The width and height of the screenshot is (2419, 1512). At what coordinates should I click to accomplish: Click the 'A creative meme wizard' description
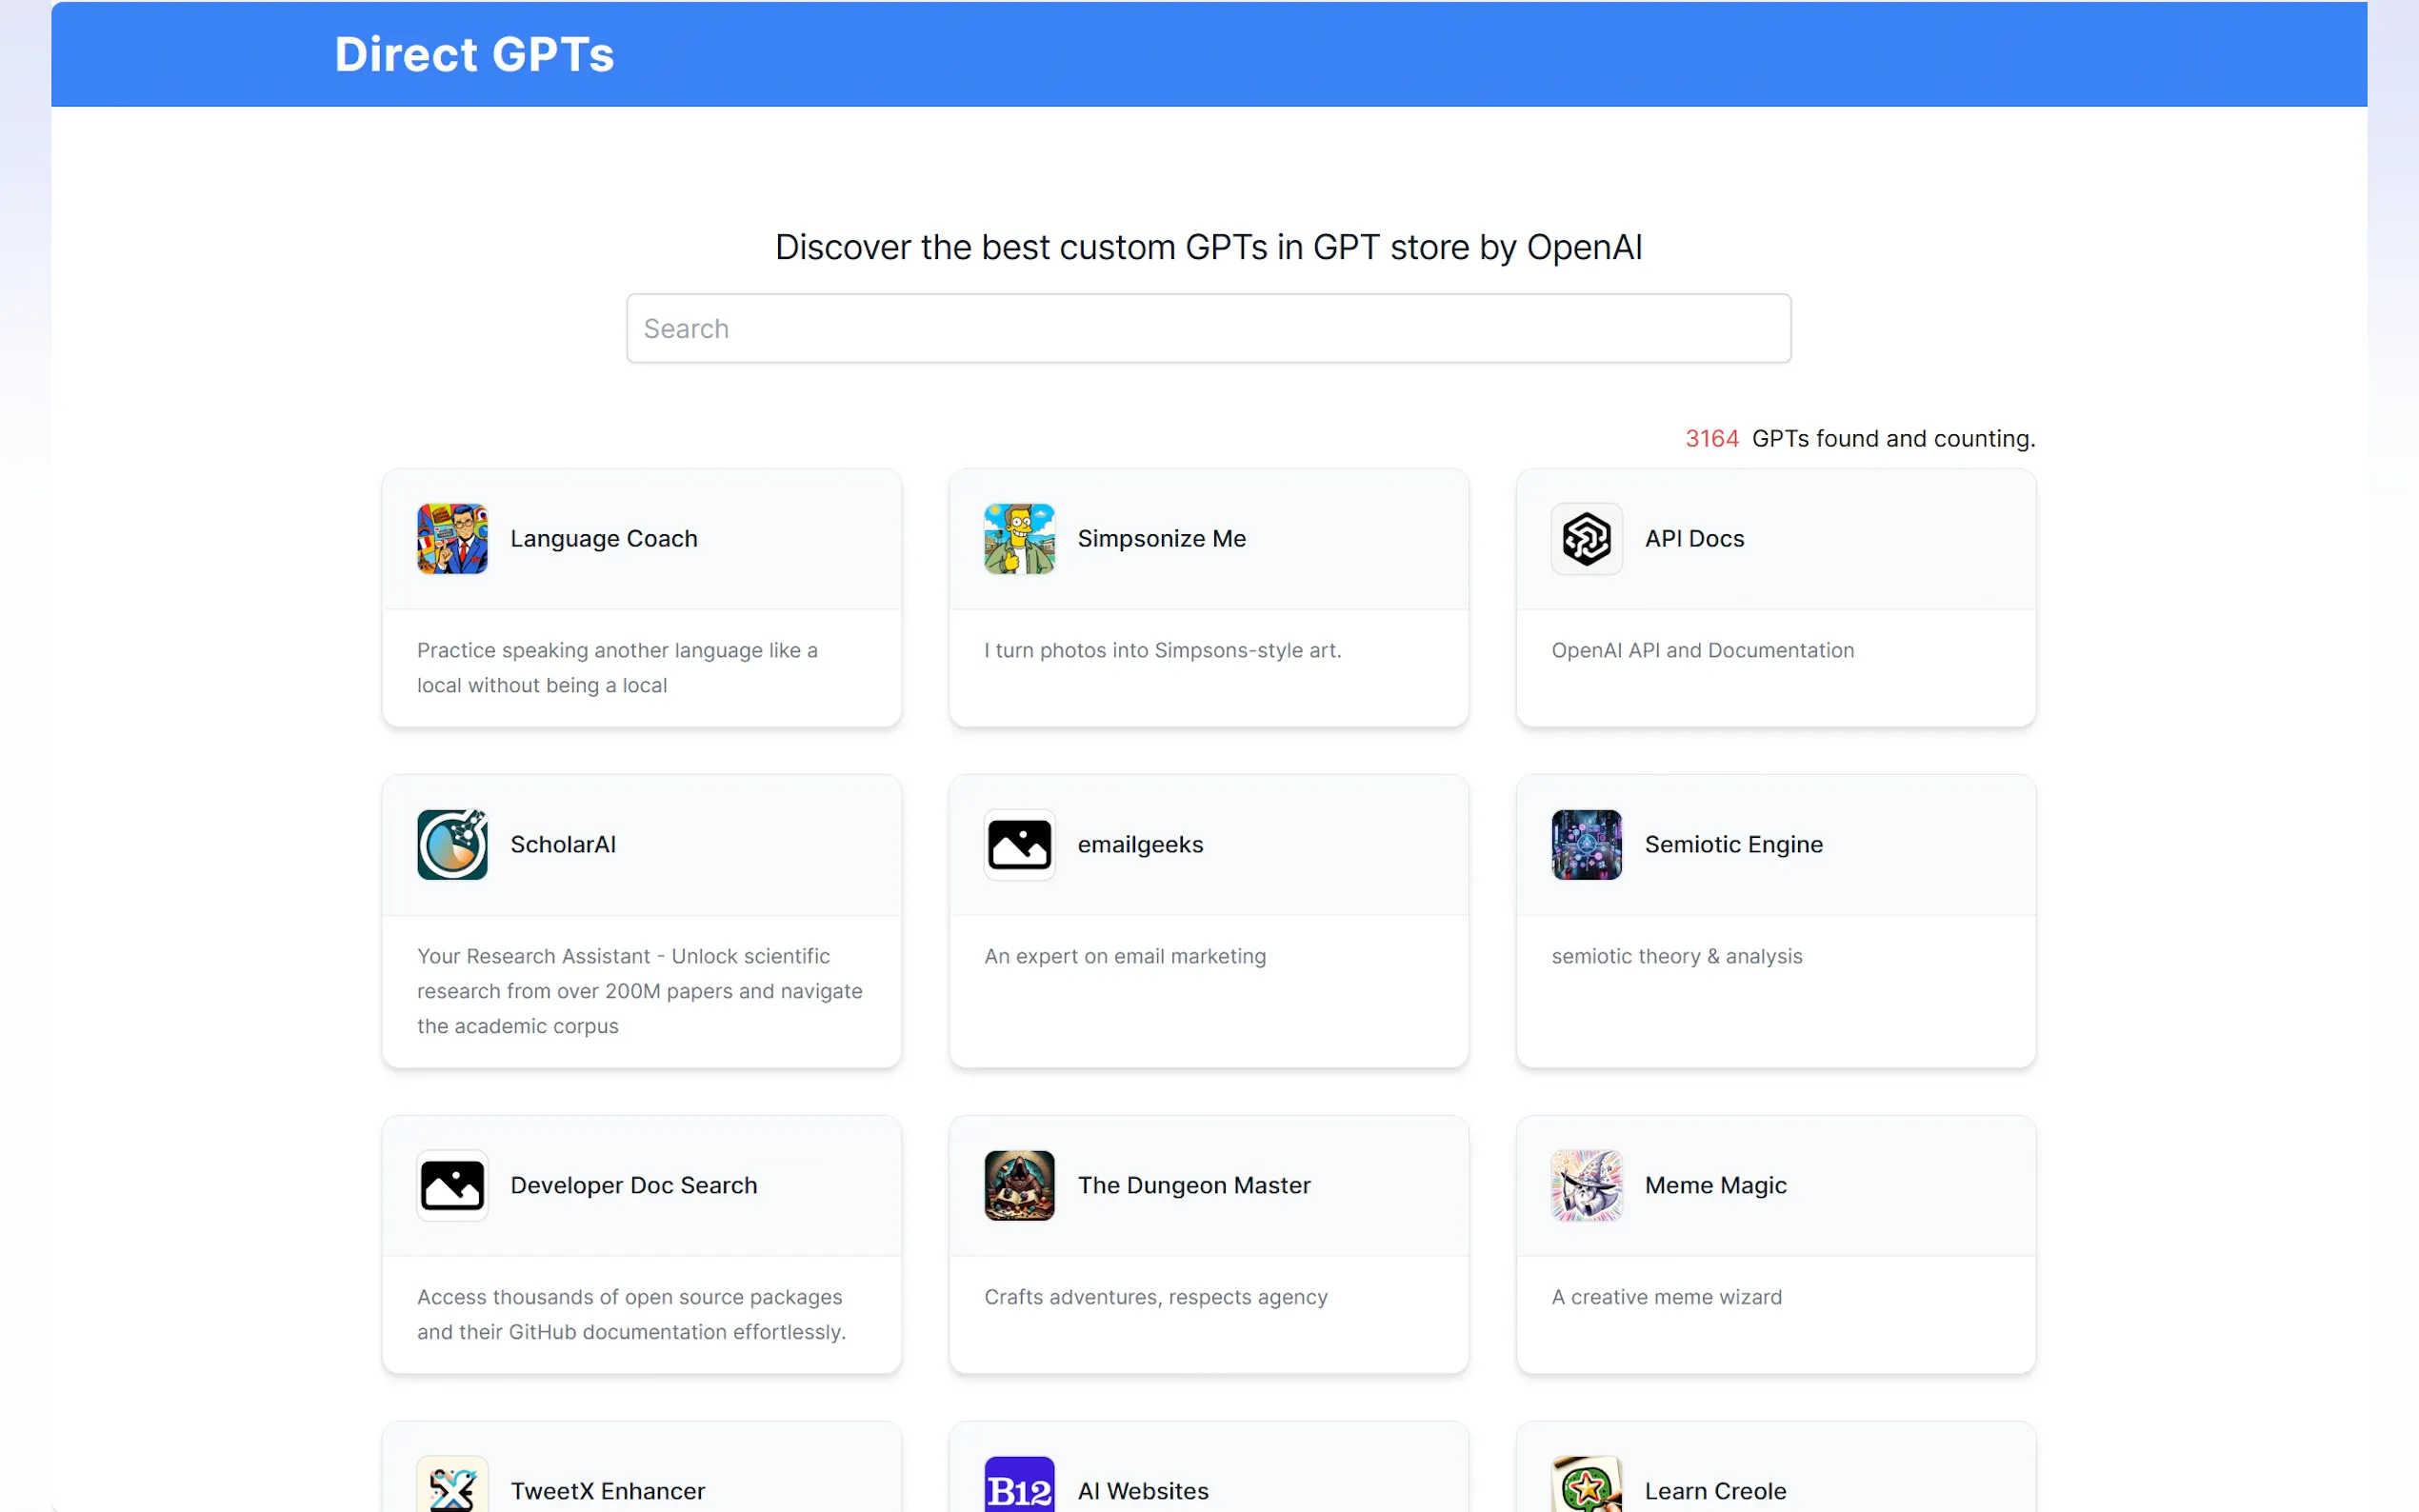(x=1666, y=1296)
